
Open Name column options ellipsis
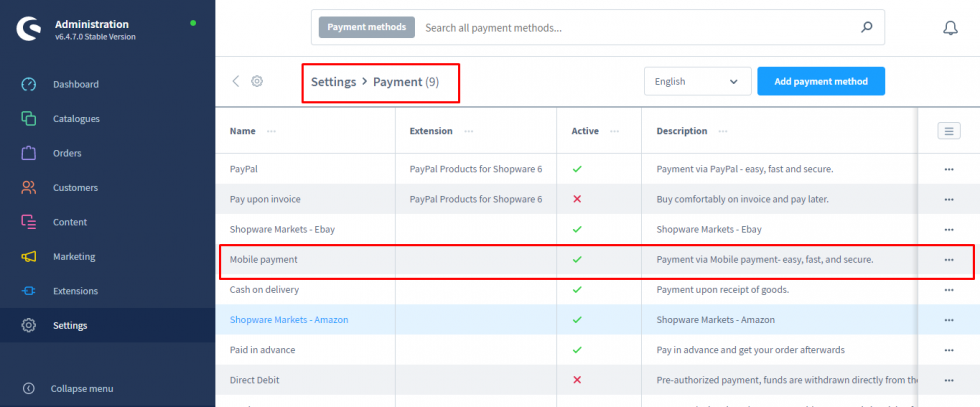coord(272,131)
